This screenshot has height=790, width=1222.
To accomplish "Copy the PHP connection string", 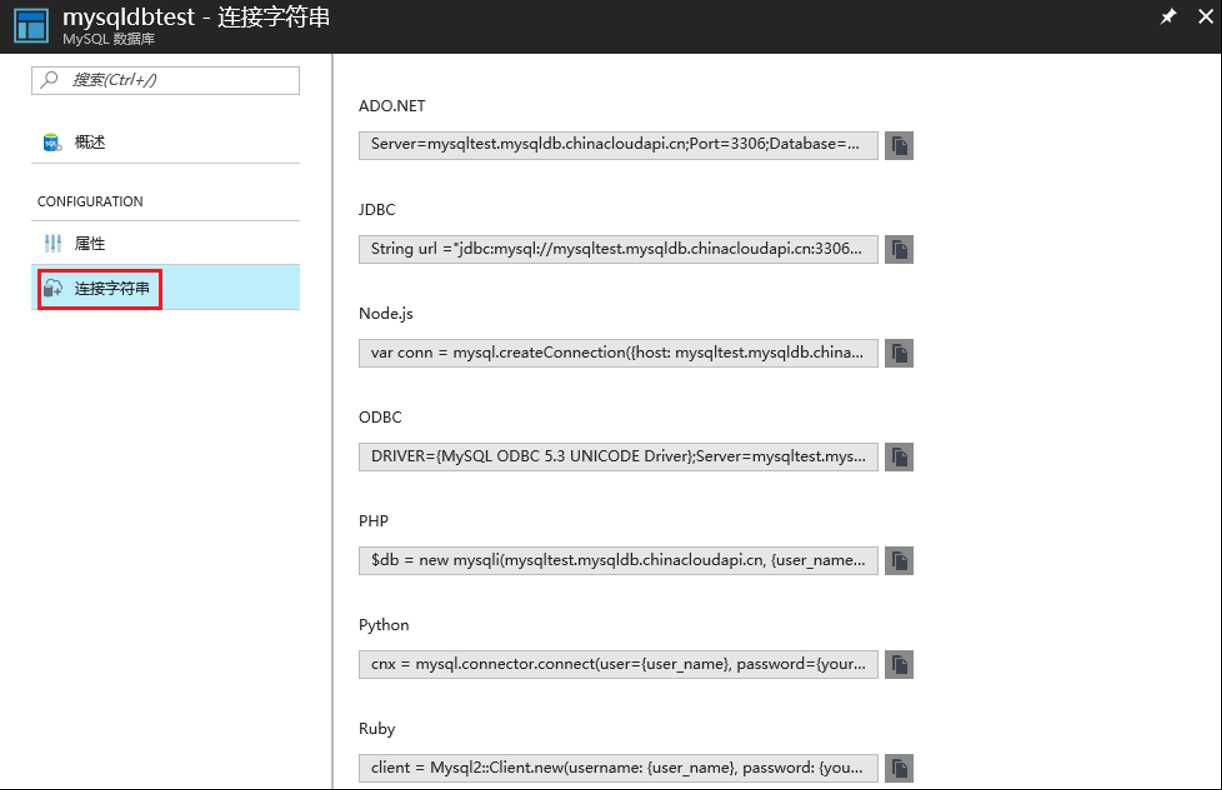I will 899,561.
